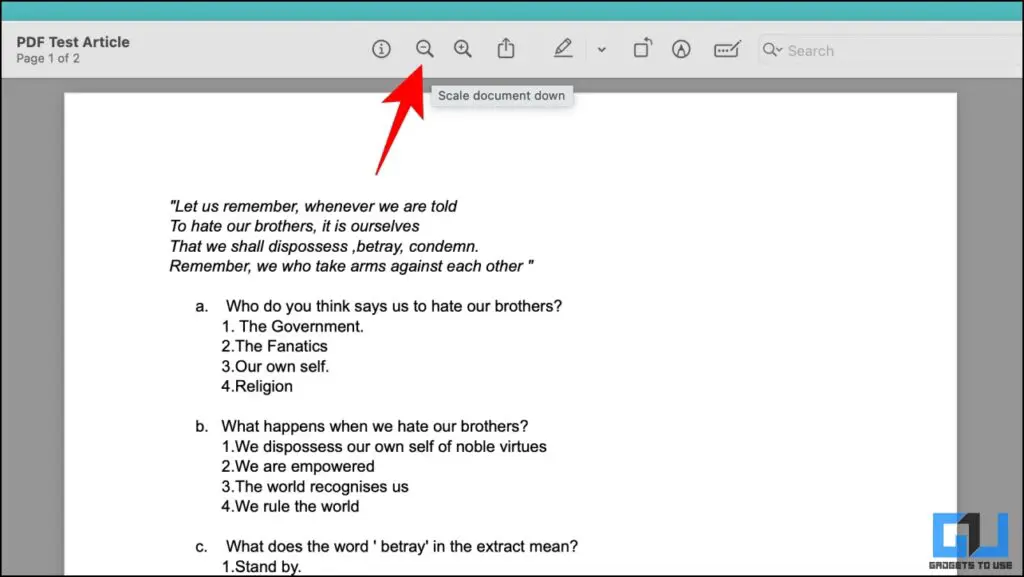Image resolution: width=1024 pixels, height=577 pixels.
Task: Click the Page 1 of 2 label
Action: point(48,58)
